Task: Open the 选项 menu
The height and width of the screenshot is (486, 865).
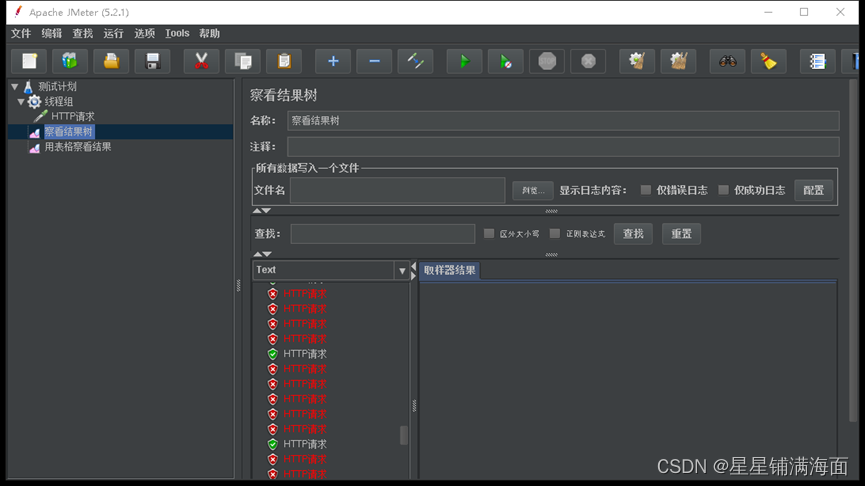Action: point(145,34)
